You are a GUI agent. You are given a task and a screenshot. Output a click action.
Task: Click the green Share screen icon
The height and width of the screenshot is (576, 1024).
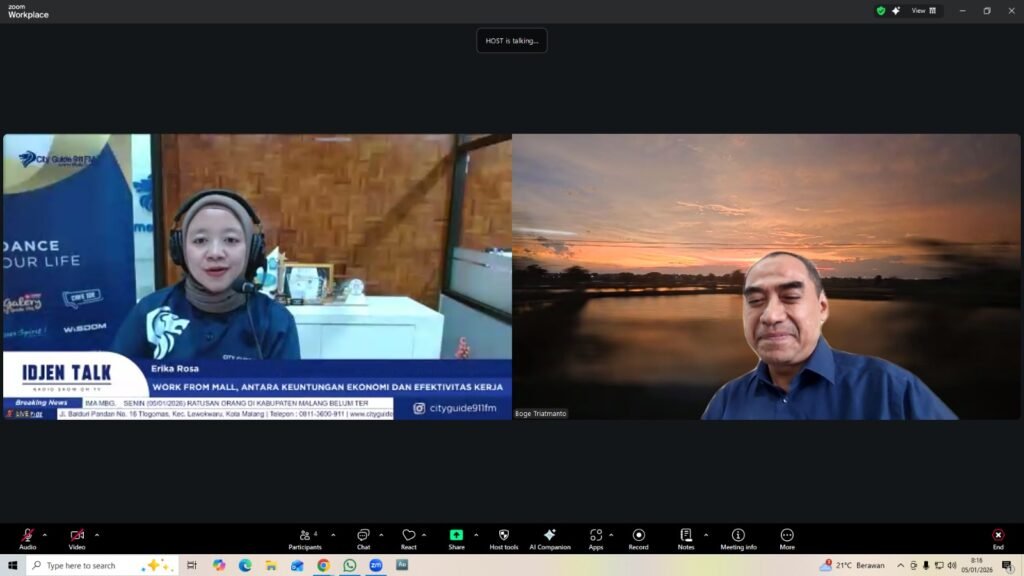456,535
